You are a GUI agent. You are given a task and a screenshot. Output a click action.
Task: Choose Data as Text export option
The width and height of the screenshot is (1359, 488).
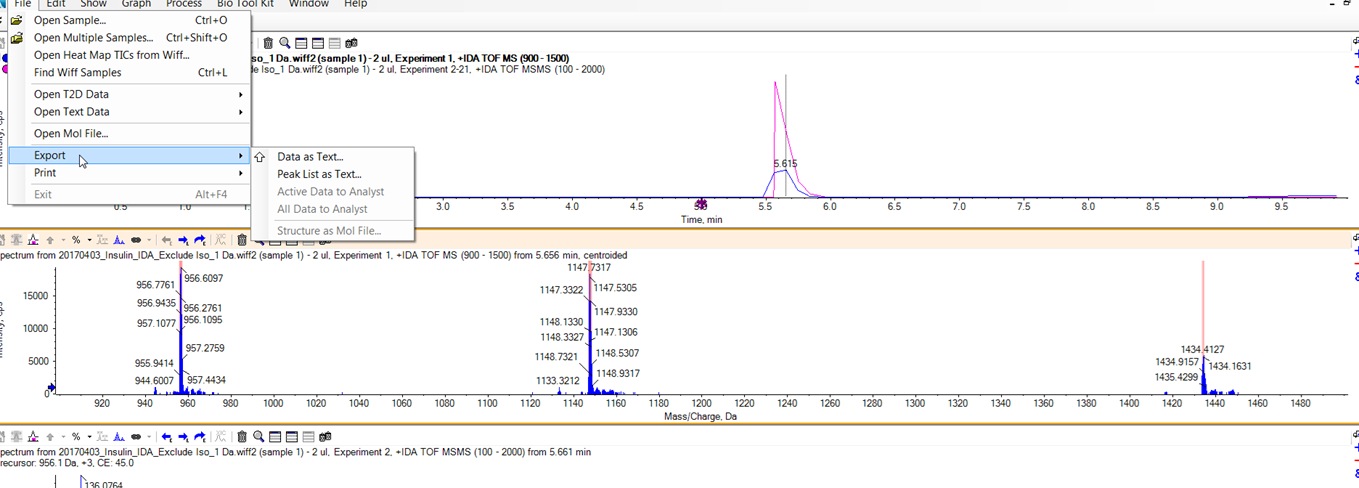click(x=310, y=157)
